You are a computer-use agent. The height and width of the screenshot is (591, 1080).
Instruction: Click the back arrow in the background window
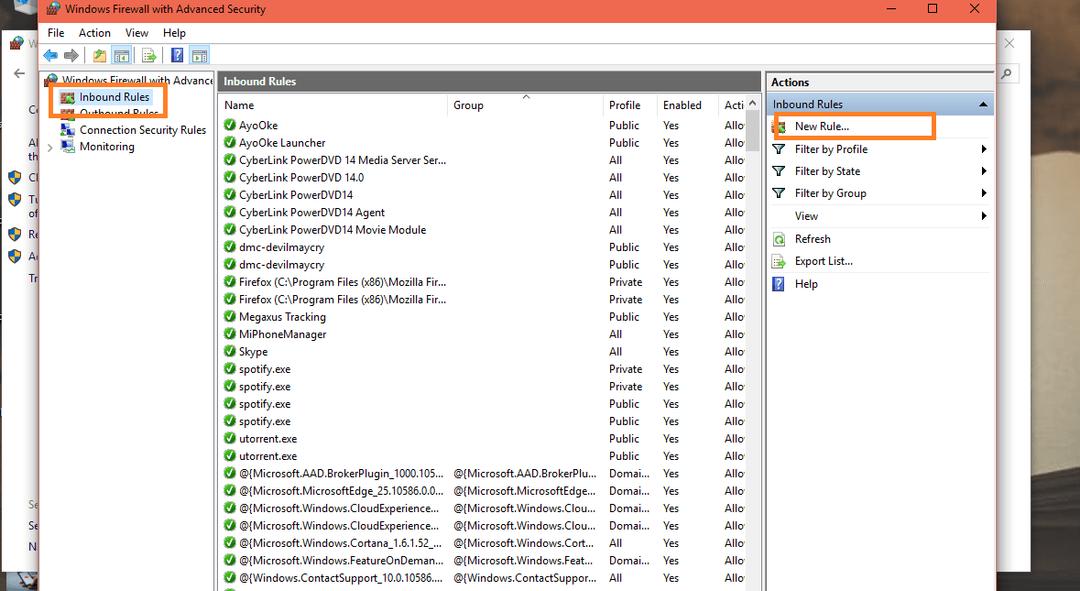(x=19, y=73)
